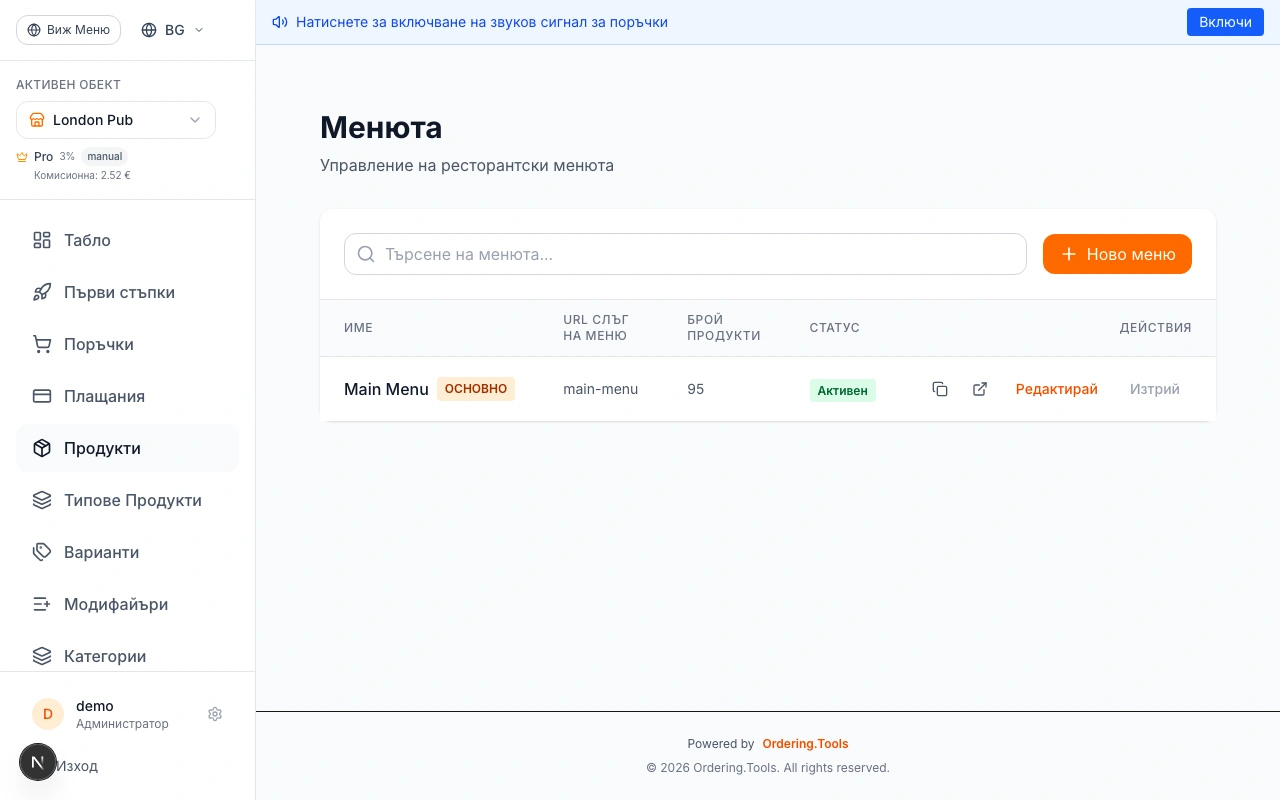Expand the London Pub venue selector

click(116, 120)
